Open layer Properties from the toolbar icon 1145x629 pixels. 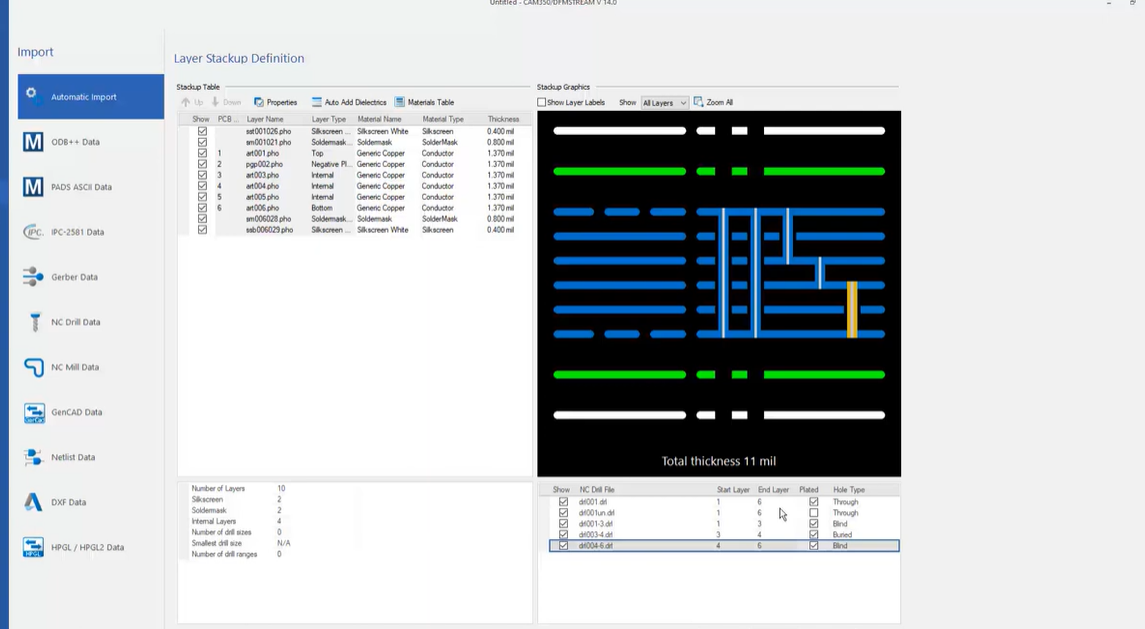[x=259, y=102]
